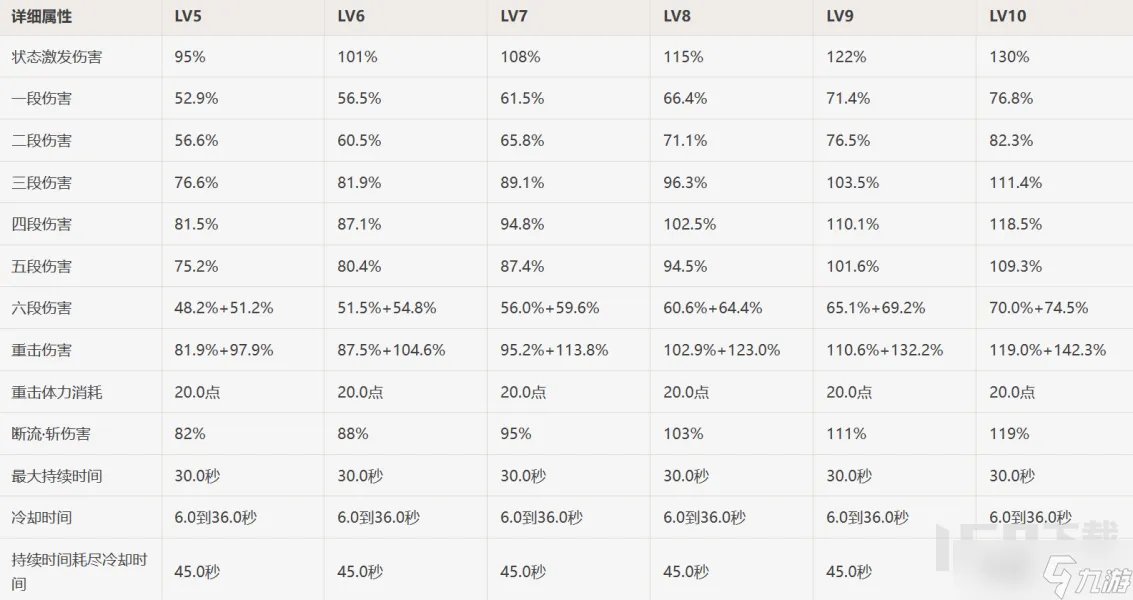Image resolution: width=1133 pixels, height=600 pixels.
Task: Select the 详细属性 header cell
Action: click(x=42, y=16)
